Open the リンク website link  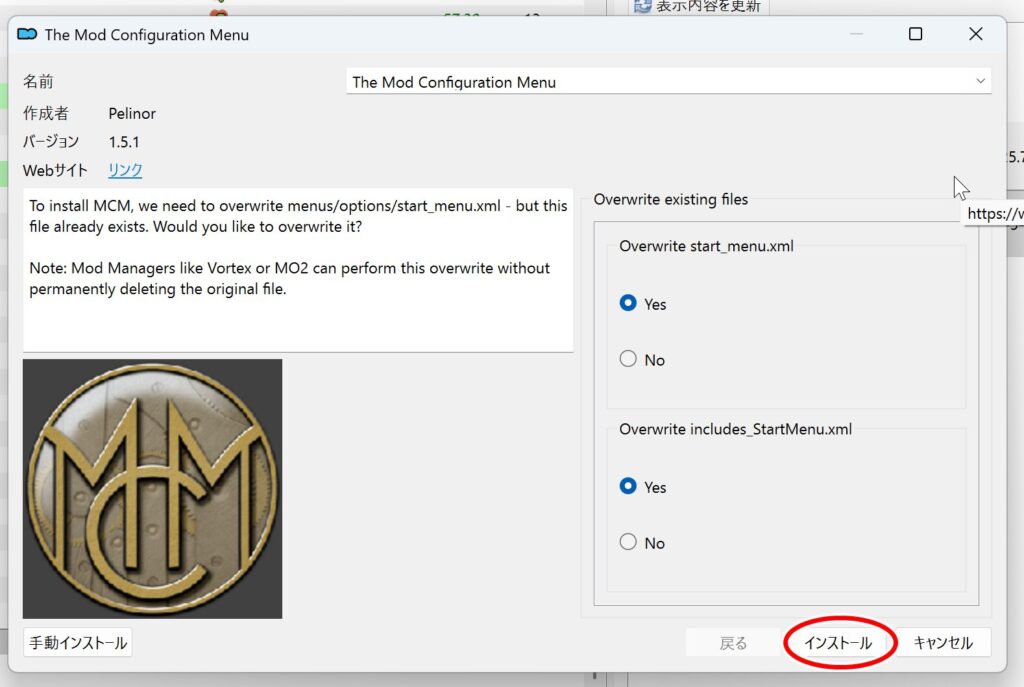[125, 170]
